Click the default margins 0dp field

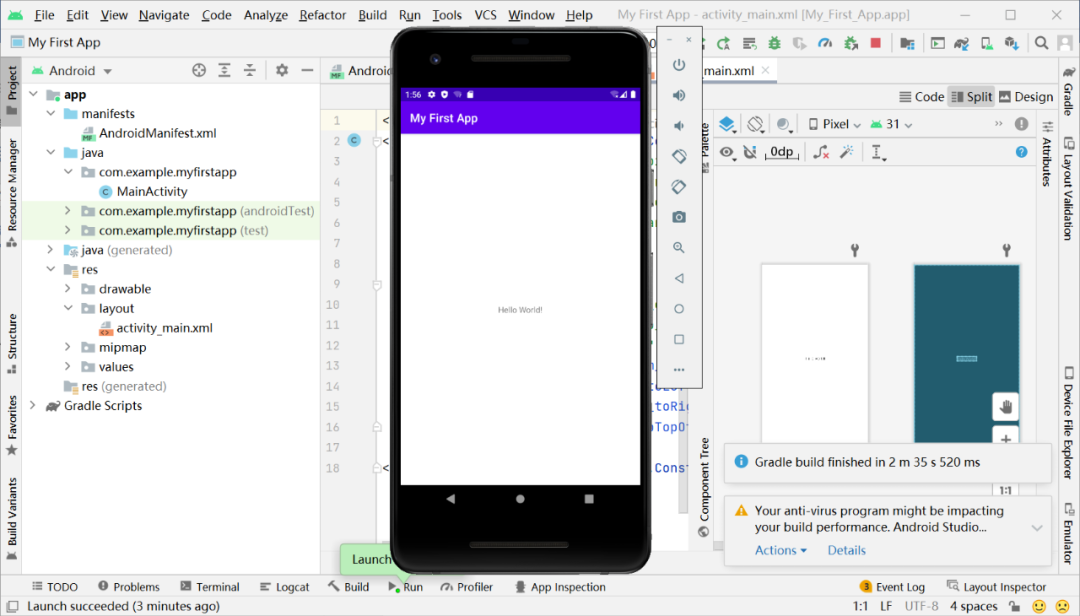click(782, 152)
